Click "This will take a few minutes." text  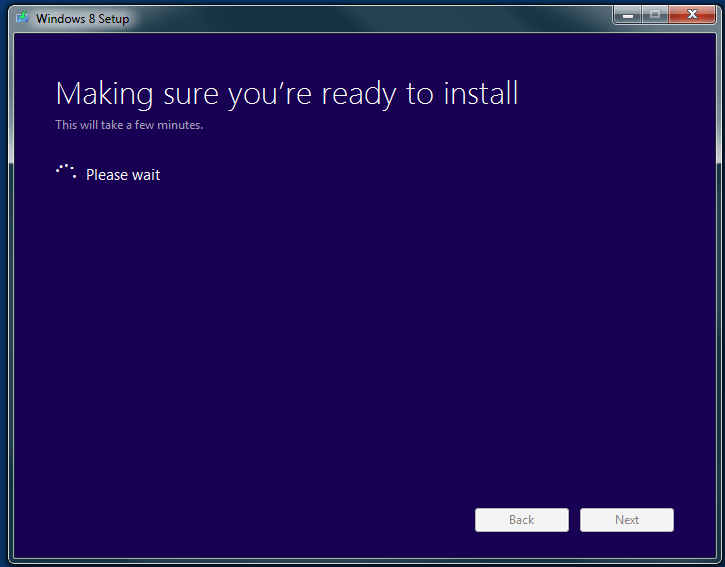click(x=129, y=125)
